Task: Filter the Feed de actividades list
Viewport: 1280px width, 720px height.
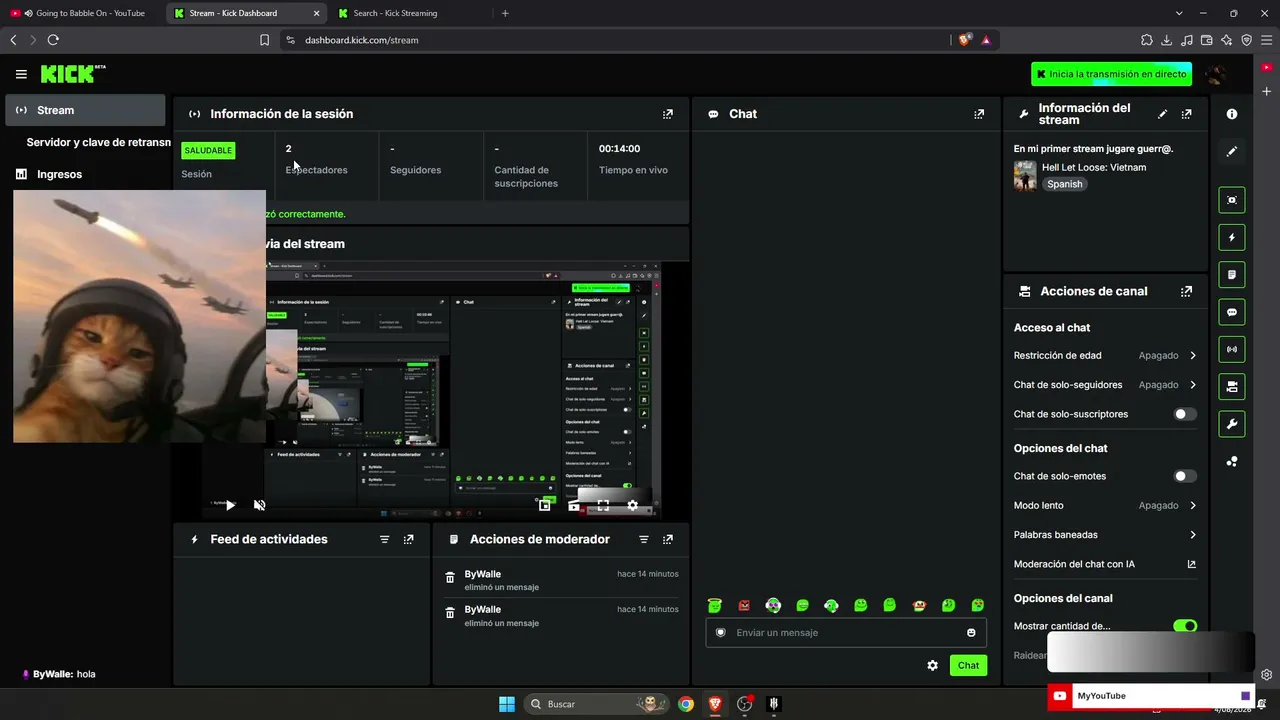Action: (384, 540)
